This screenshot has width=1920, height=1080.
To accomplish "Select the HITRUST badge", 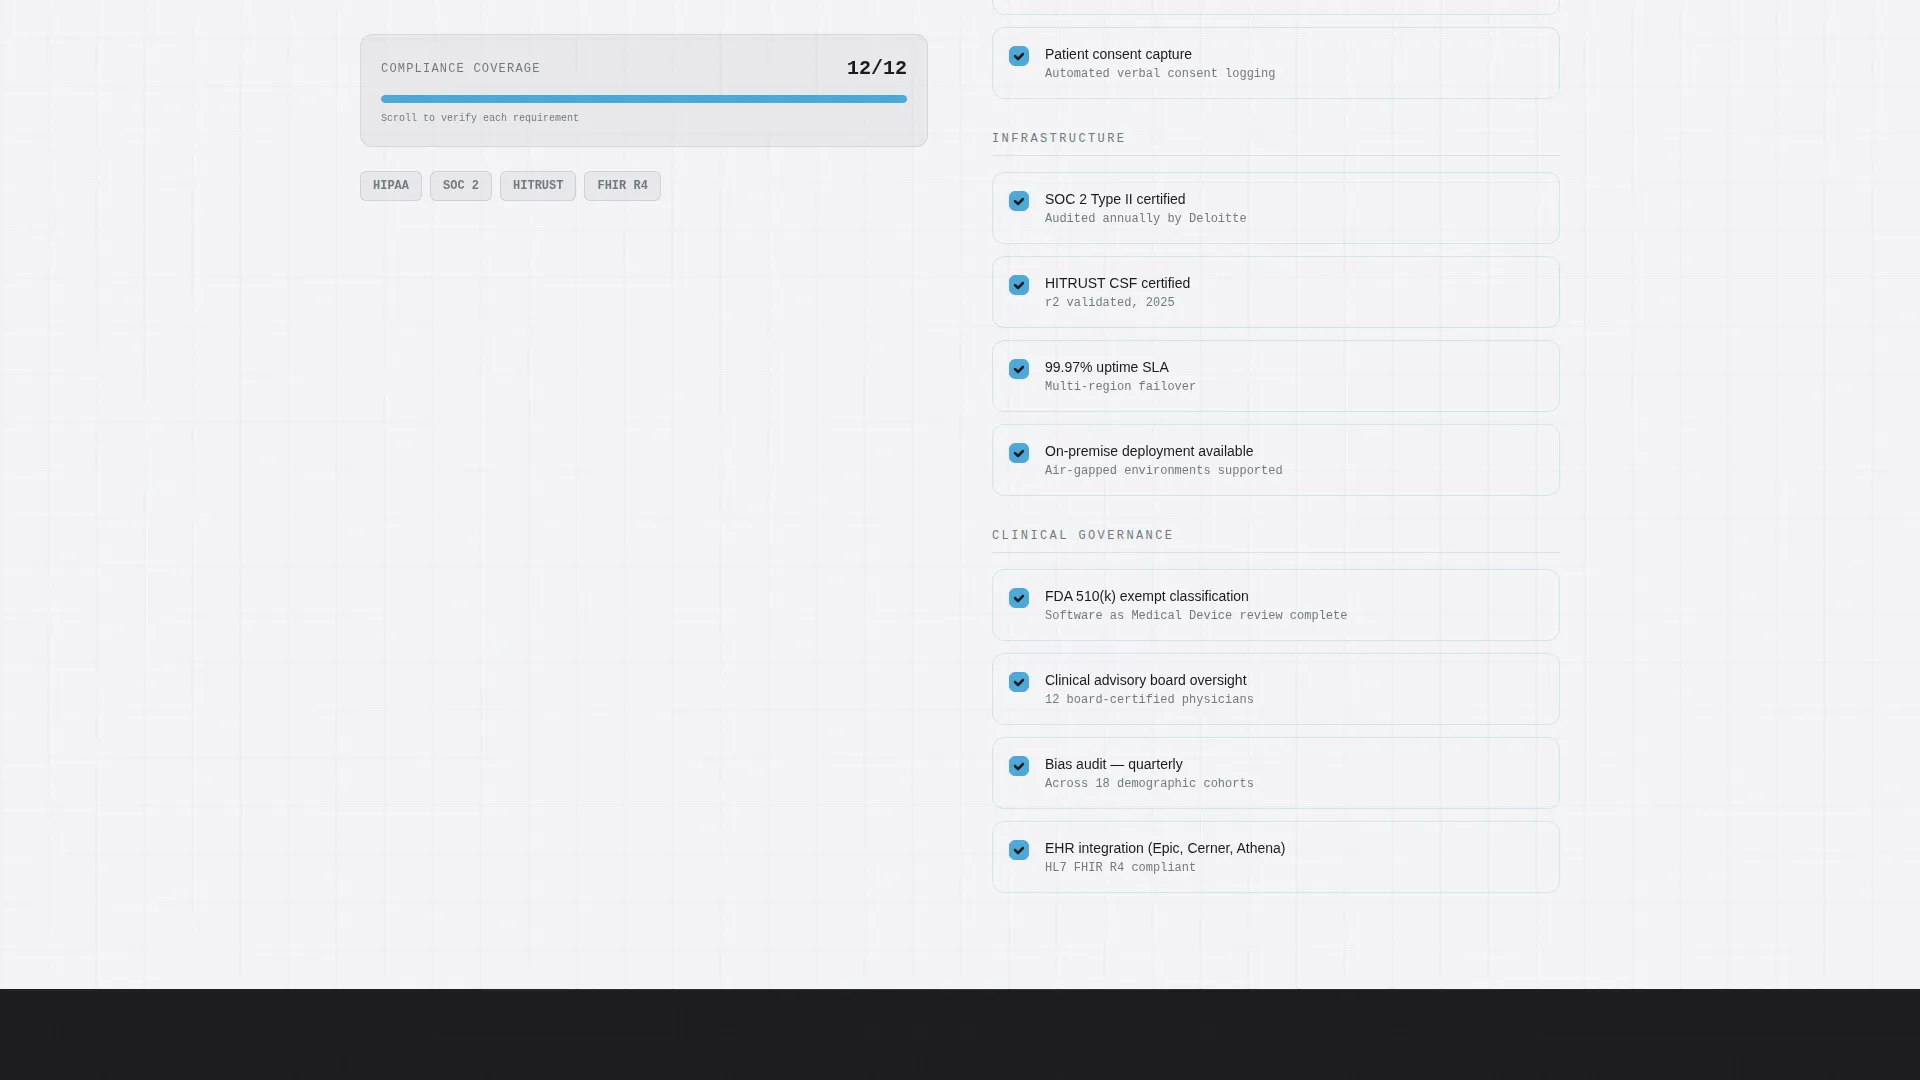I will [538, 186].
